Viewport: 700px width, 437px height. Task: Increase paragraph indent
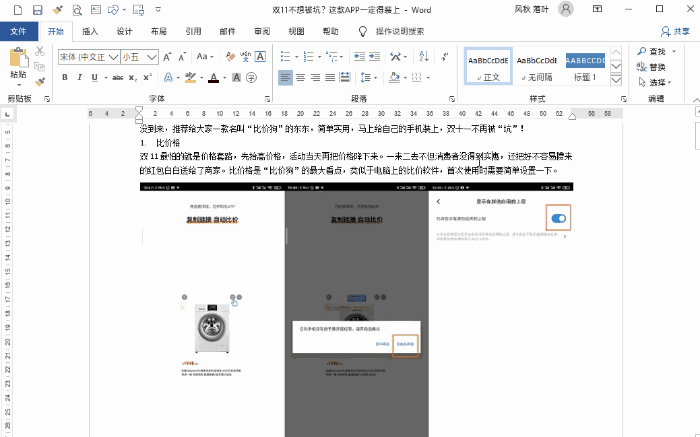[x=375, y=56]
